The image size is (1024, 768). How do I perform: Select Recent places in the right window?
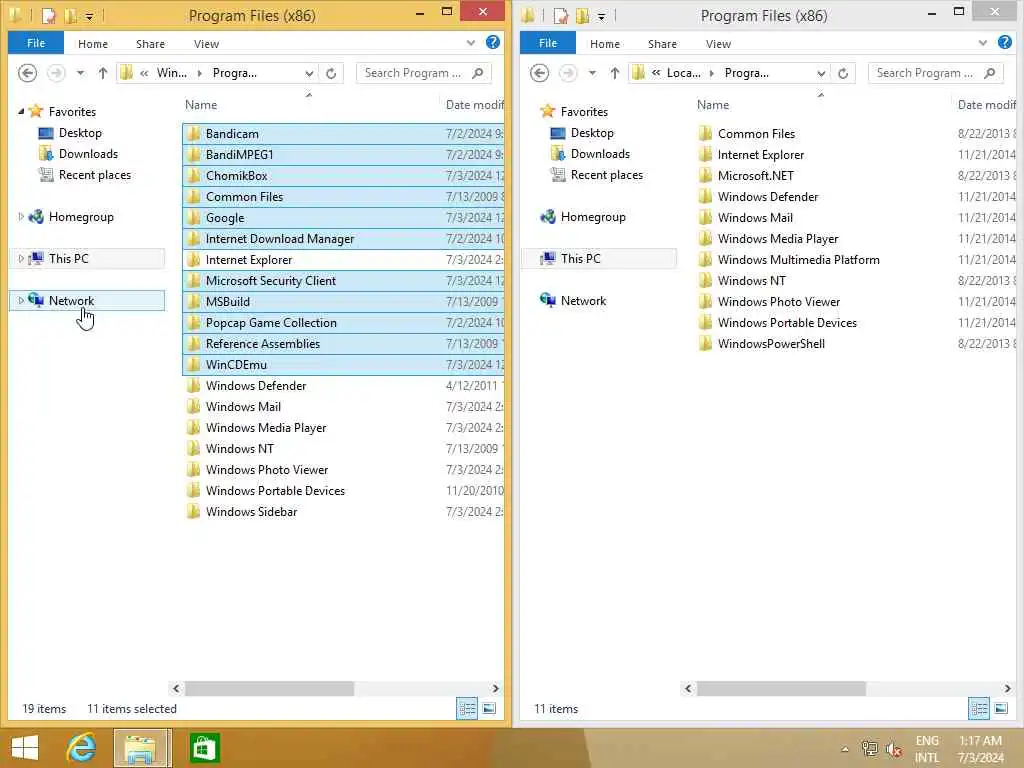click(607, 175)
